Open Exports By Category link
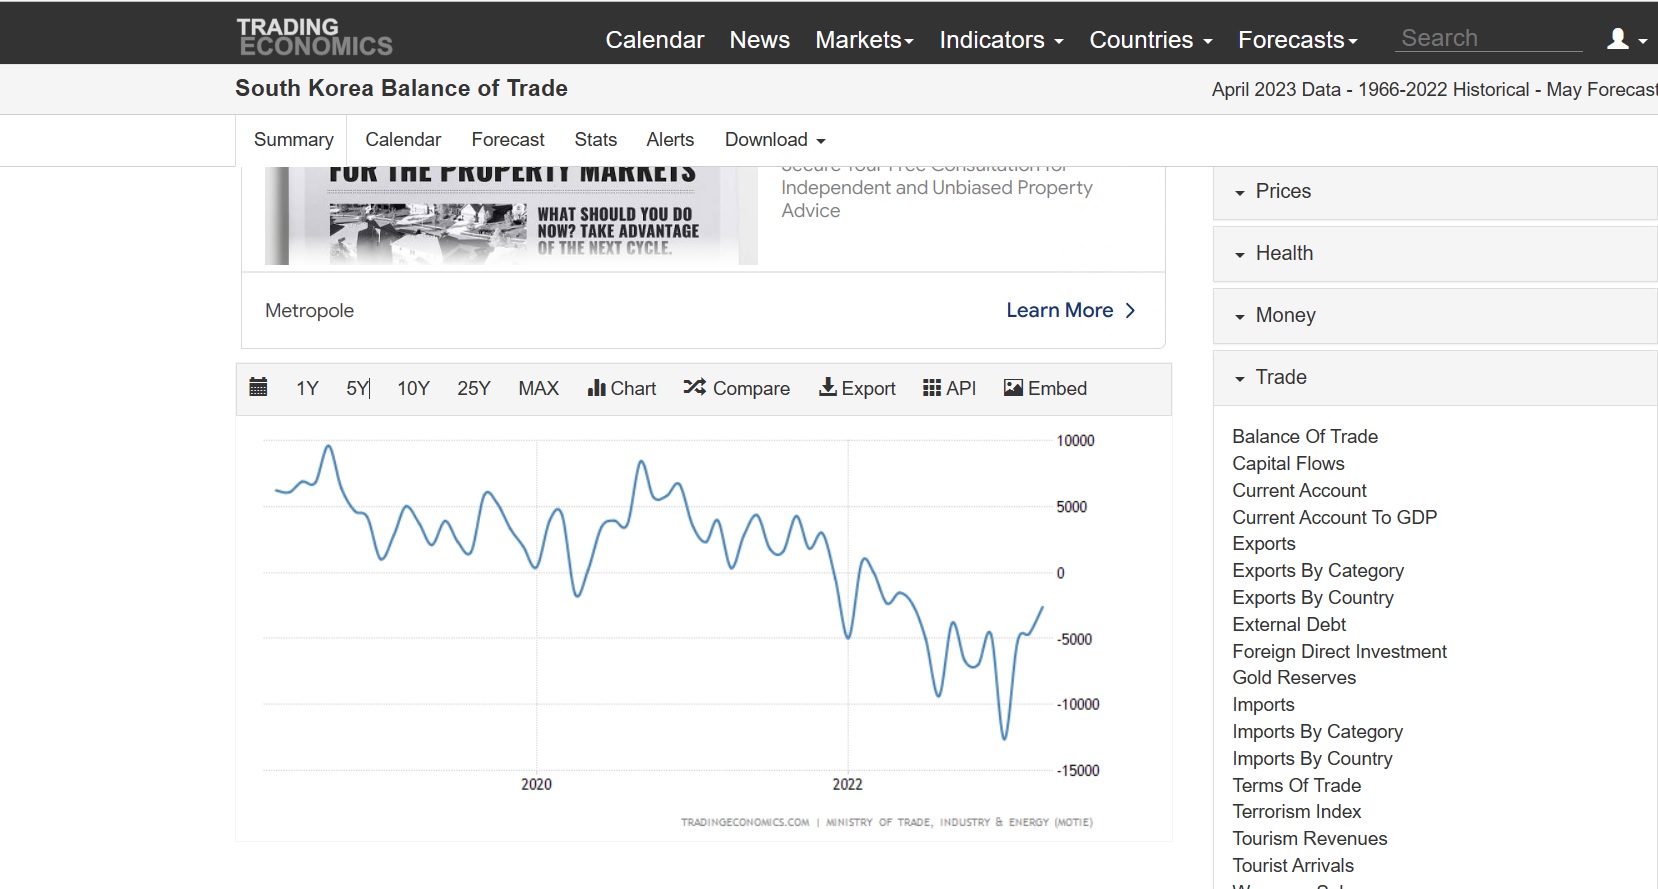This screenshot has width=1658, height=889. tap(1318, 571)
